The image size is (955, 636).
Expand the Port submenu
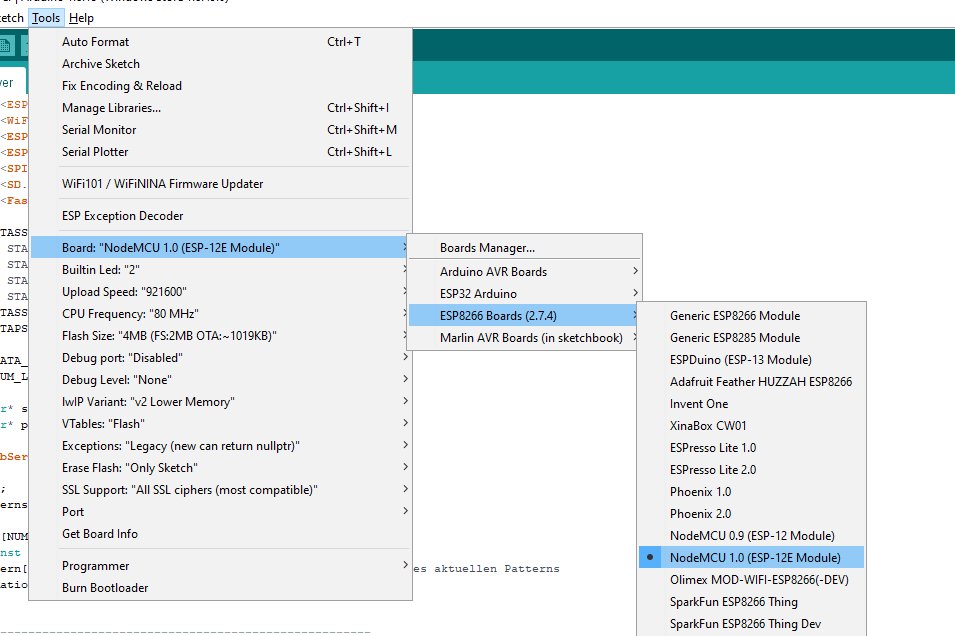point(72,511)
